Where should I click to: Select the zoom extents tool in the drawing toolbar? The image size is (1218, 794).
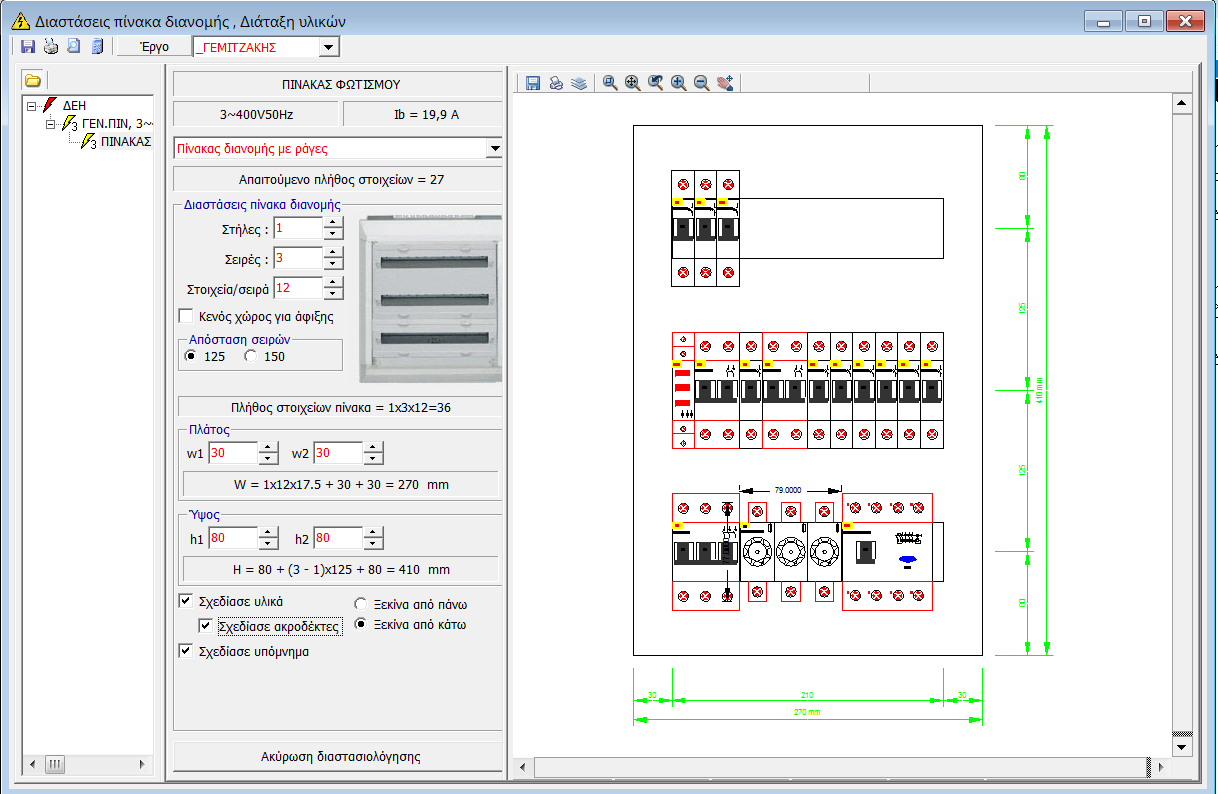[x=633, y=83]
